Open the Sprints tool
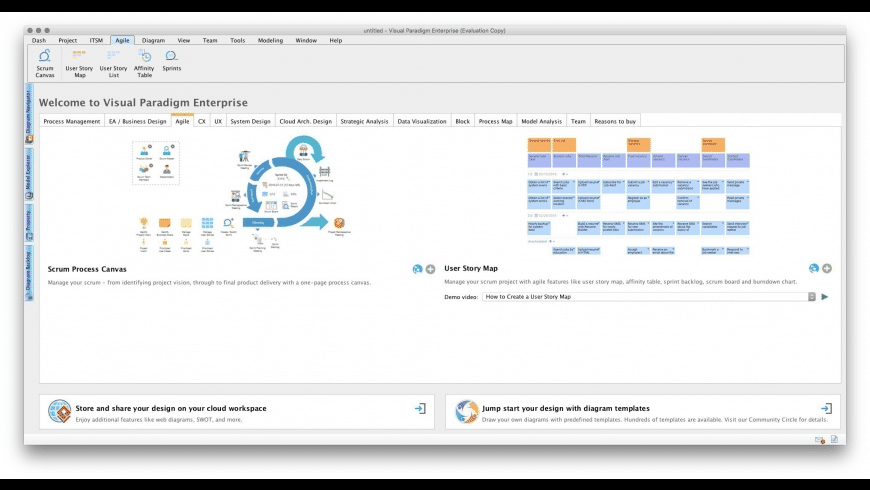Screen dimensions: 870x490 point(171,60)
